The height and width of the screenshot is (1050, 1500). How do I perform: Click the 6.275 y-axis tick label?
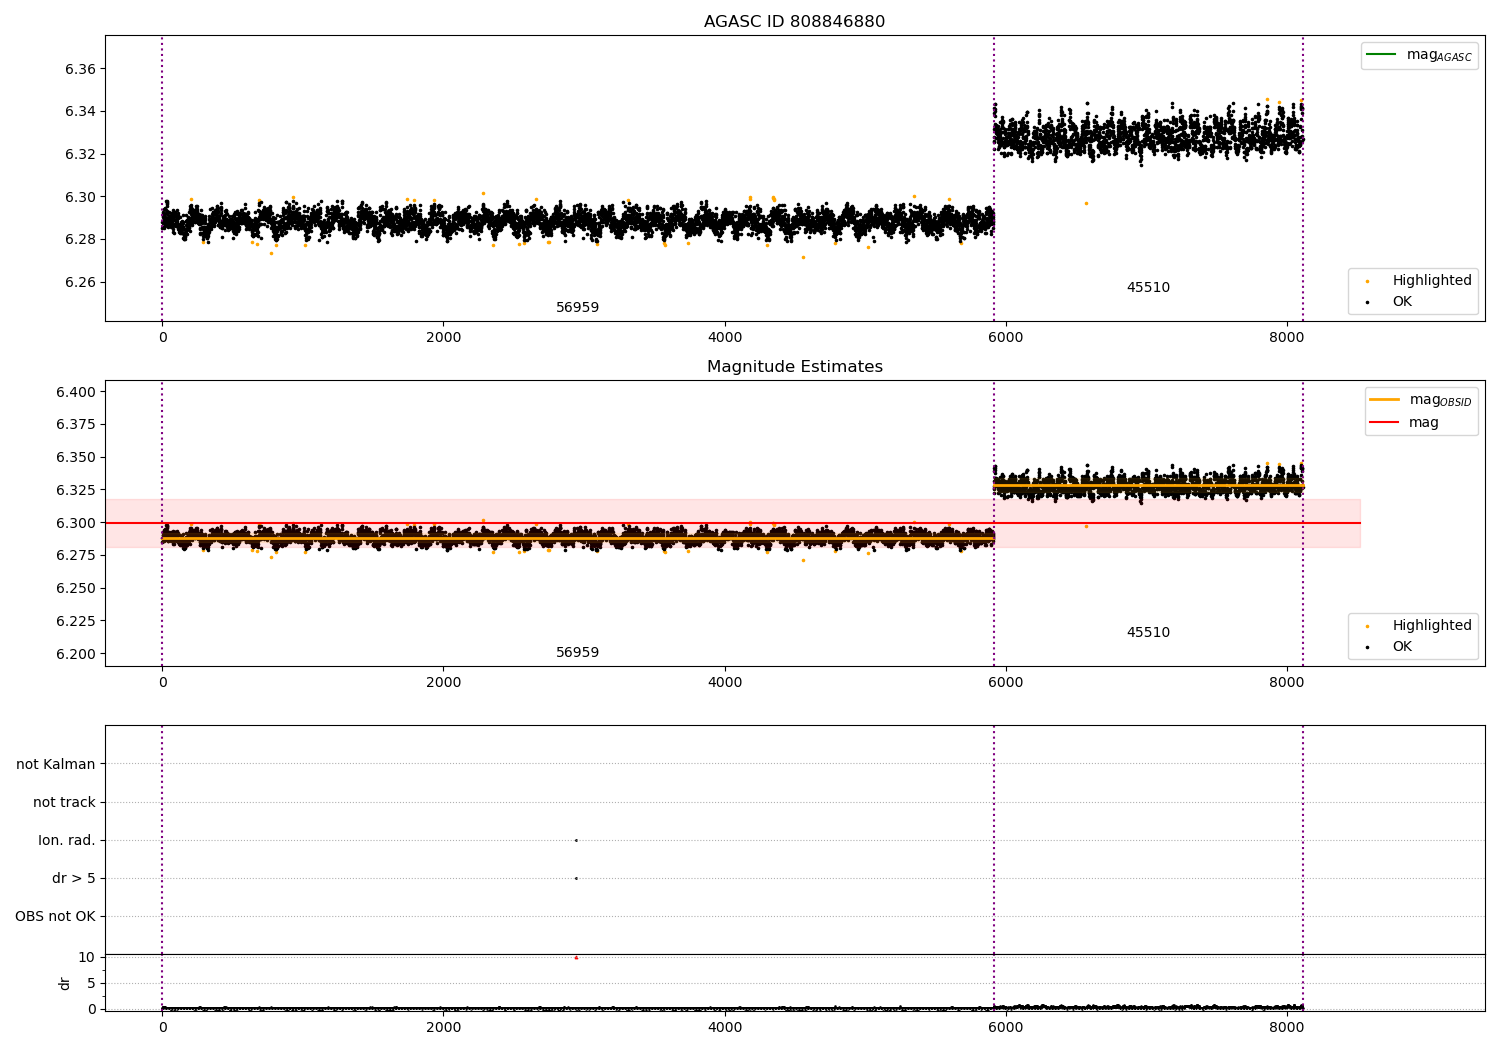point(76,556)
